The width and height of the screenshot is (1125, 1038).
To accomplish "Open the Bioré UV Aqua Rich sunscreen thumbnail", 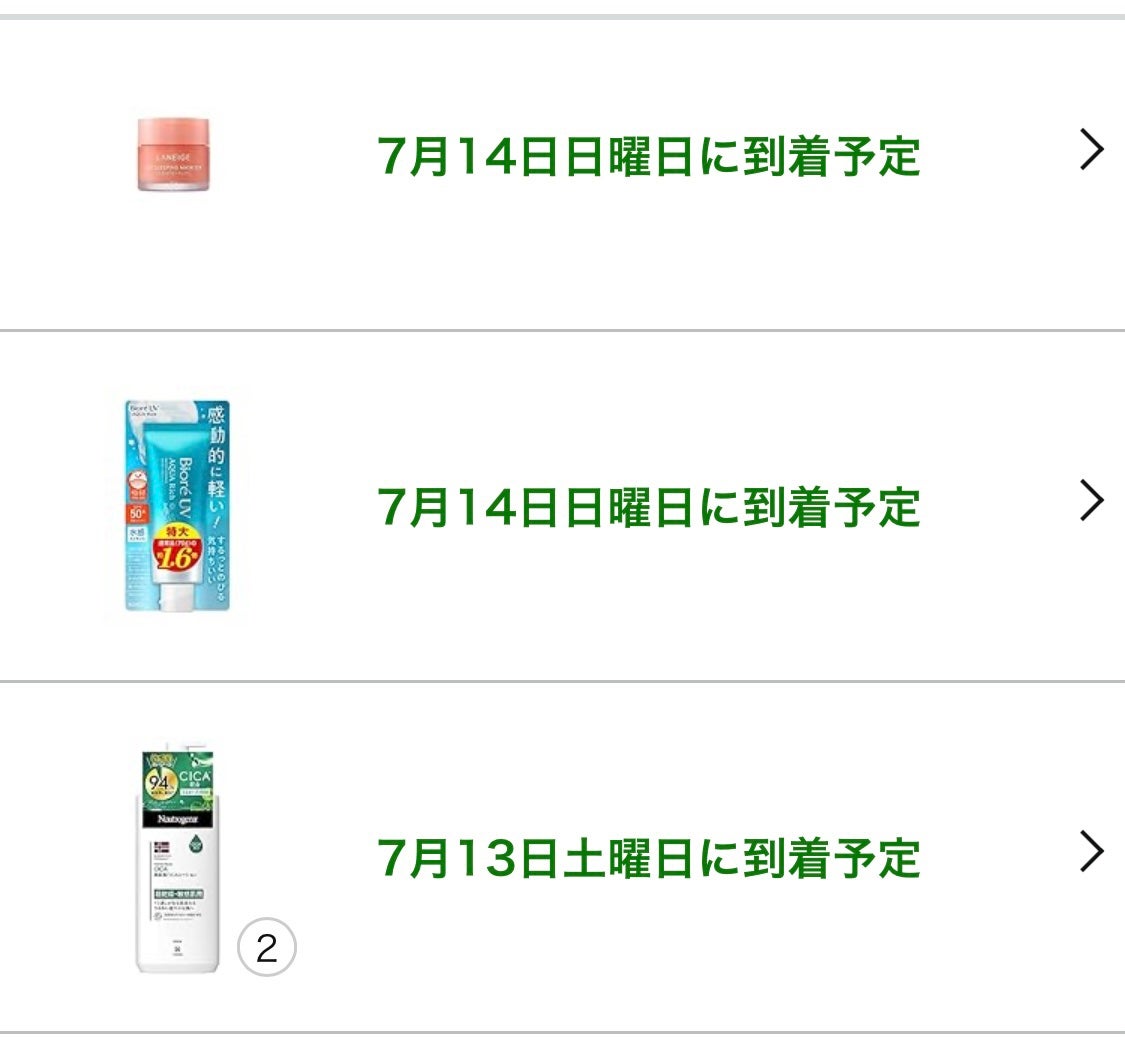I will pyautogui.click(x=175, y=505).
